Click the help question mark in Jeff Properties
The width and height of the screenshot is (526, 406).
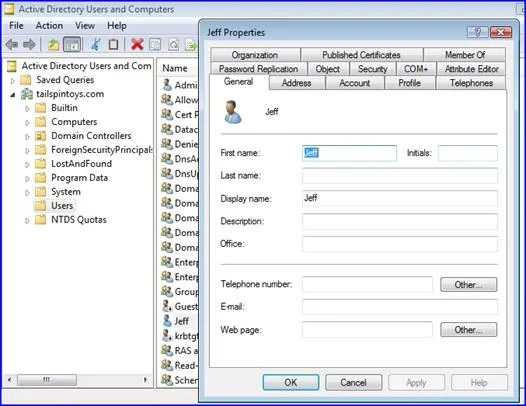coord(477,32)
